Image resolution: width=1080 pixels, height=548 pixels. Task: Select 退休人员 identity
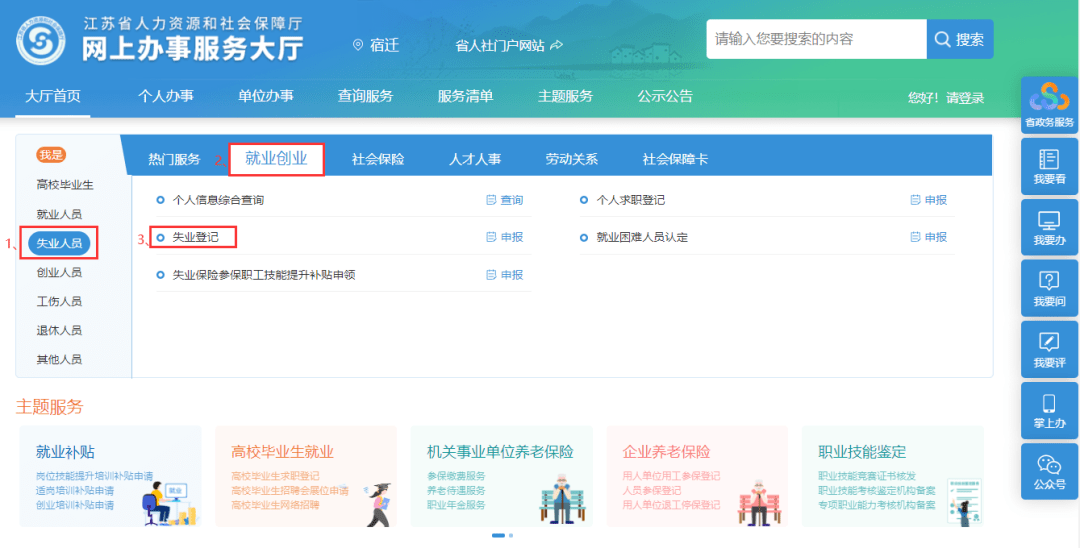point(59,330)
